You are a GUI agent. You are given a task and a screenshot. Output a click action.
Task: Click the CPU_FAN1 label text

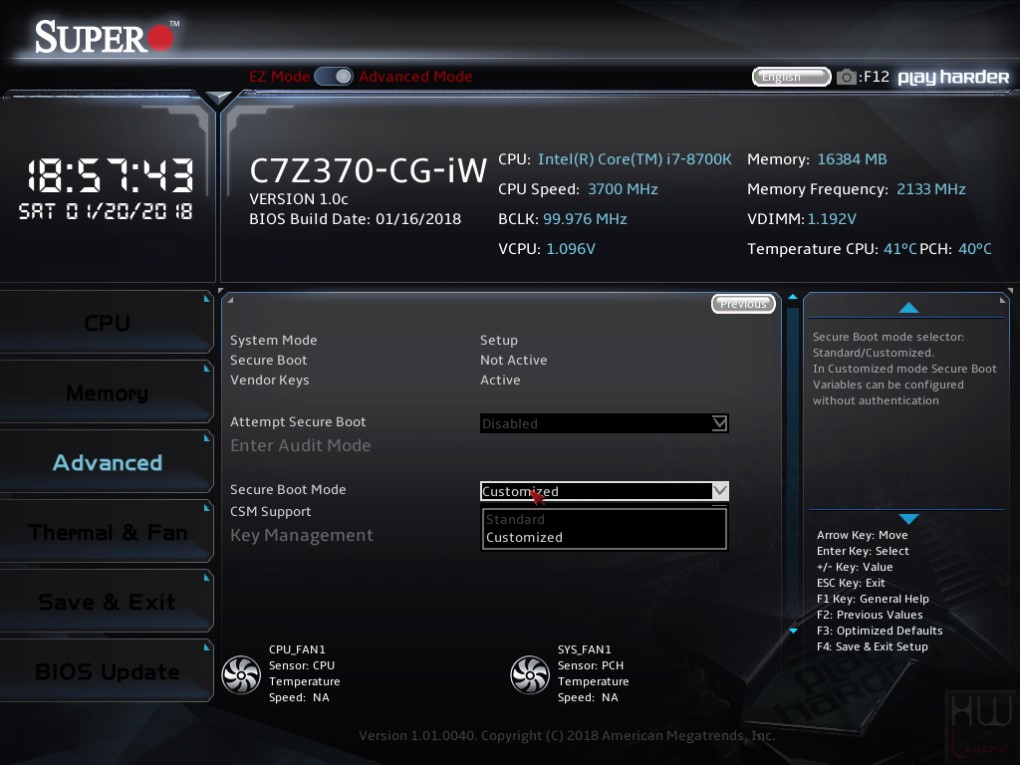point(297,649)
